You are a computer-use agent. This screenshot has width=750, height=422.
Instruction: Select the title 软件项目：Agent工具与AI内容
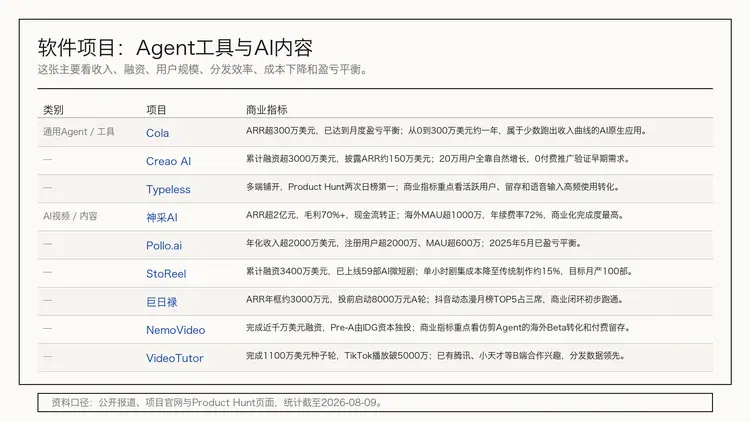pyautogui.click(x=175, y=48)
